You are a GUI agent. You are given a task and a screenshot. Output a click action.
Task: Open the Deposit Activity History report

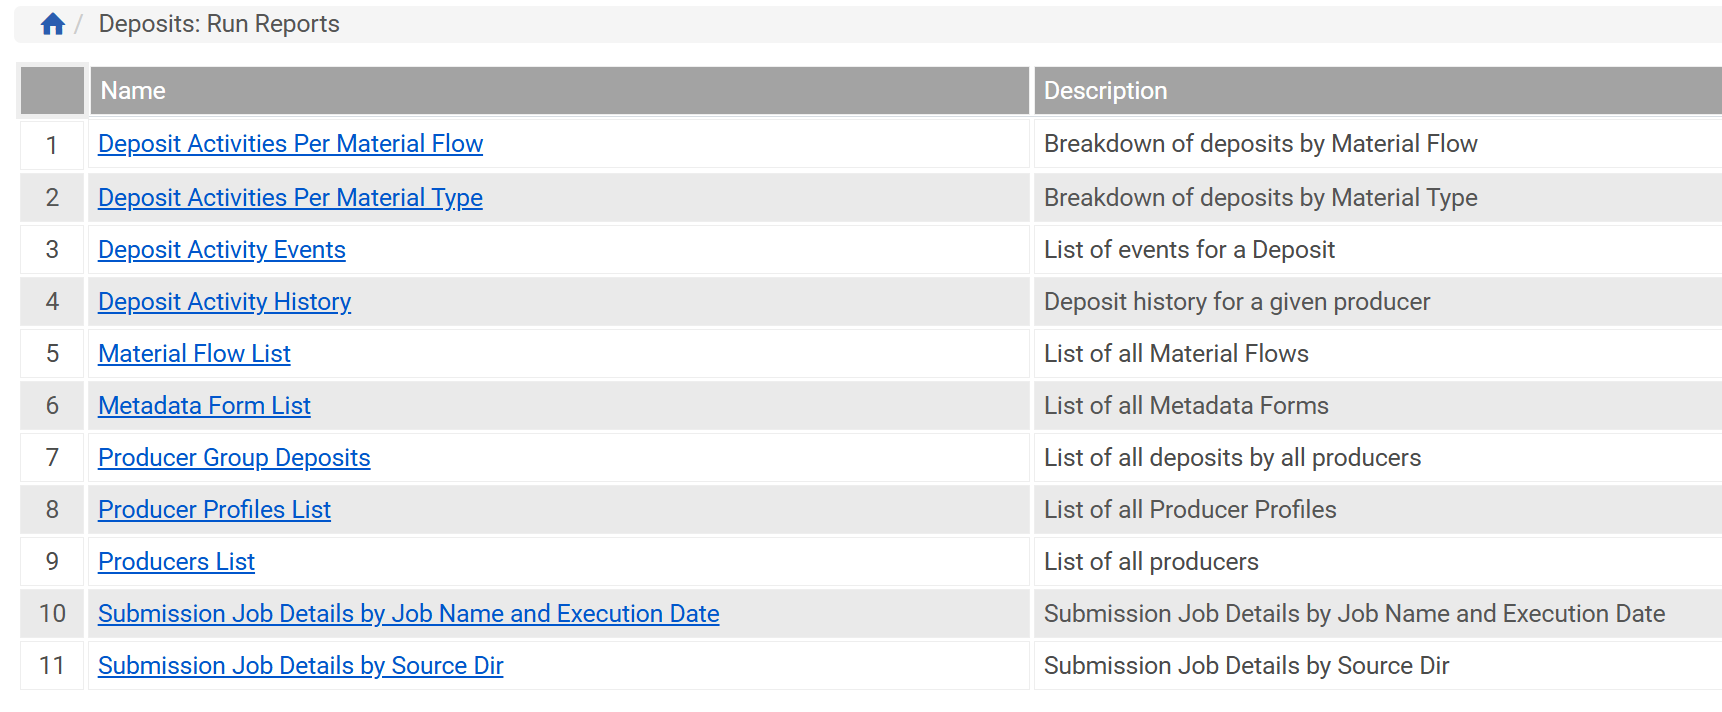click(x=224, y=302)
